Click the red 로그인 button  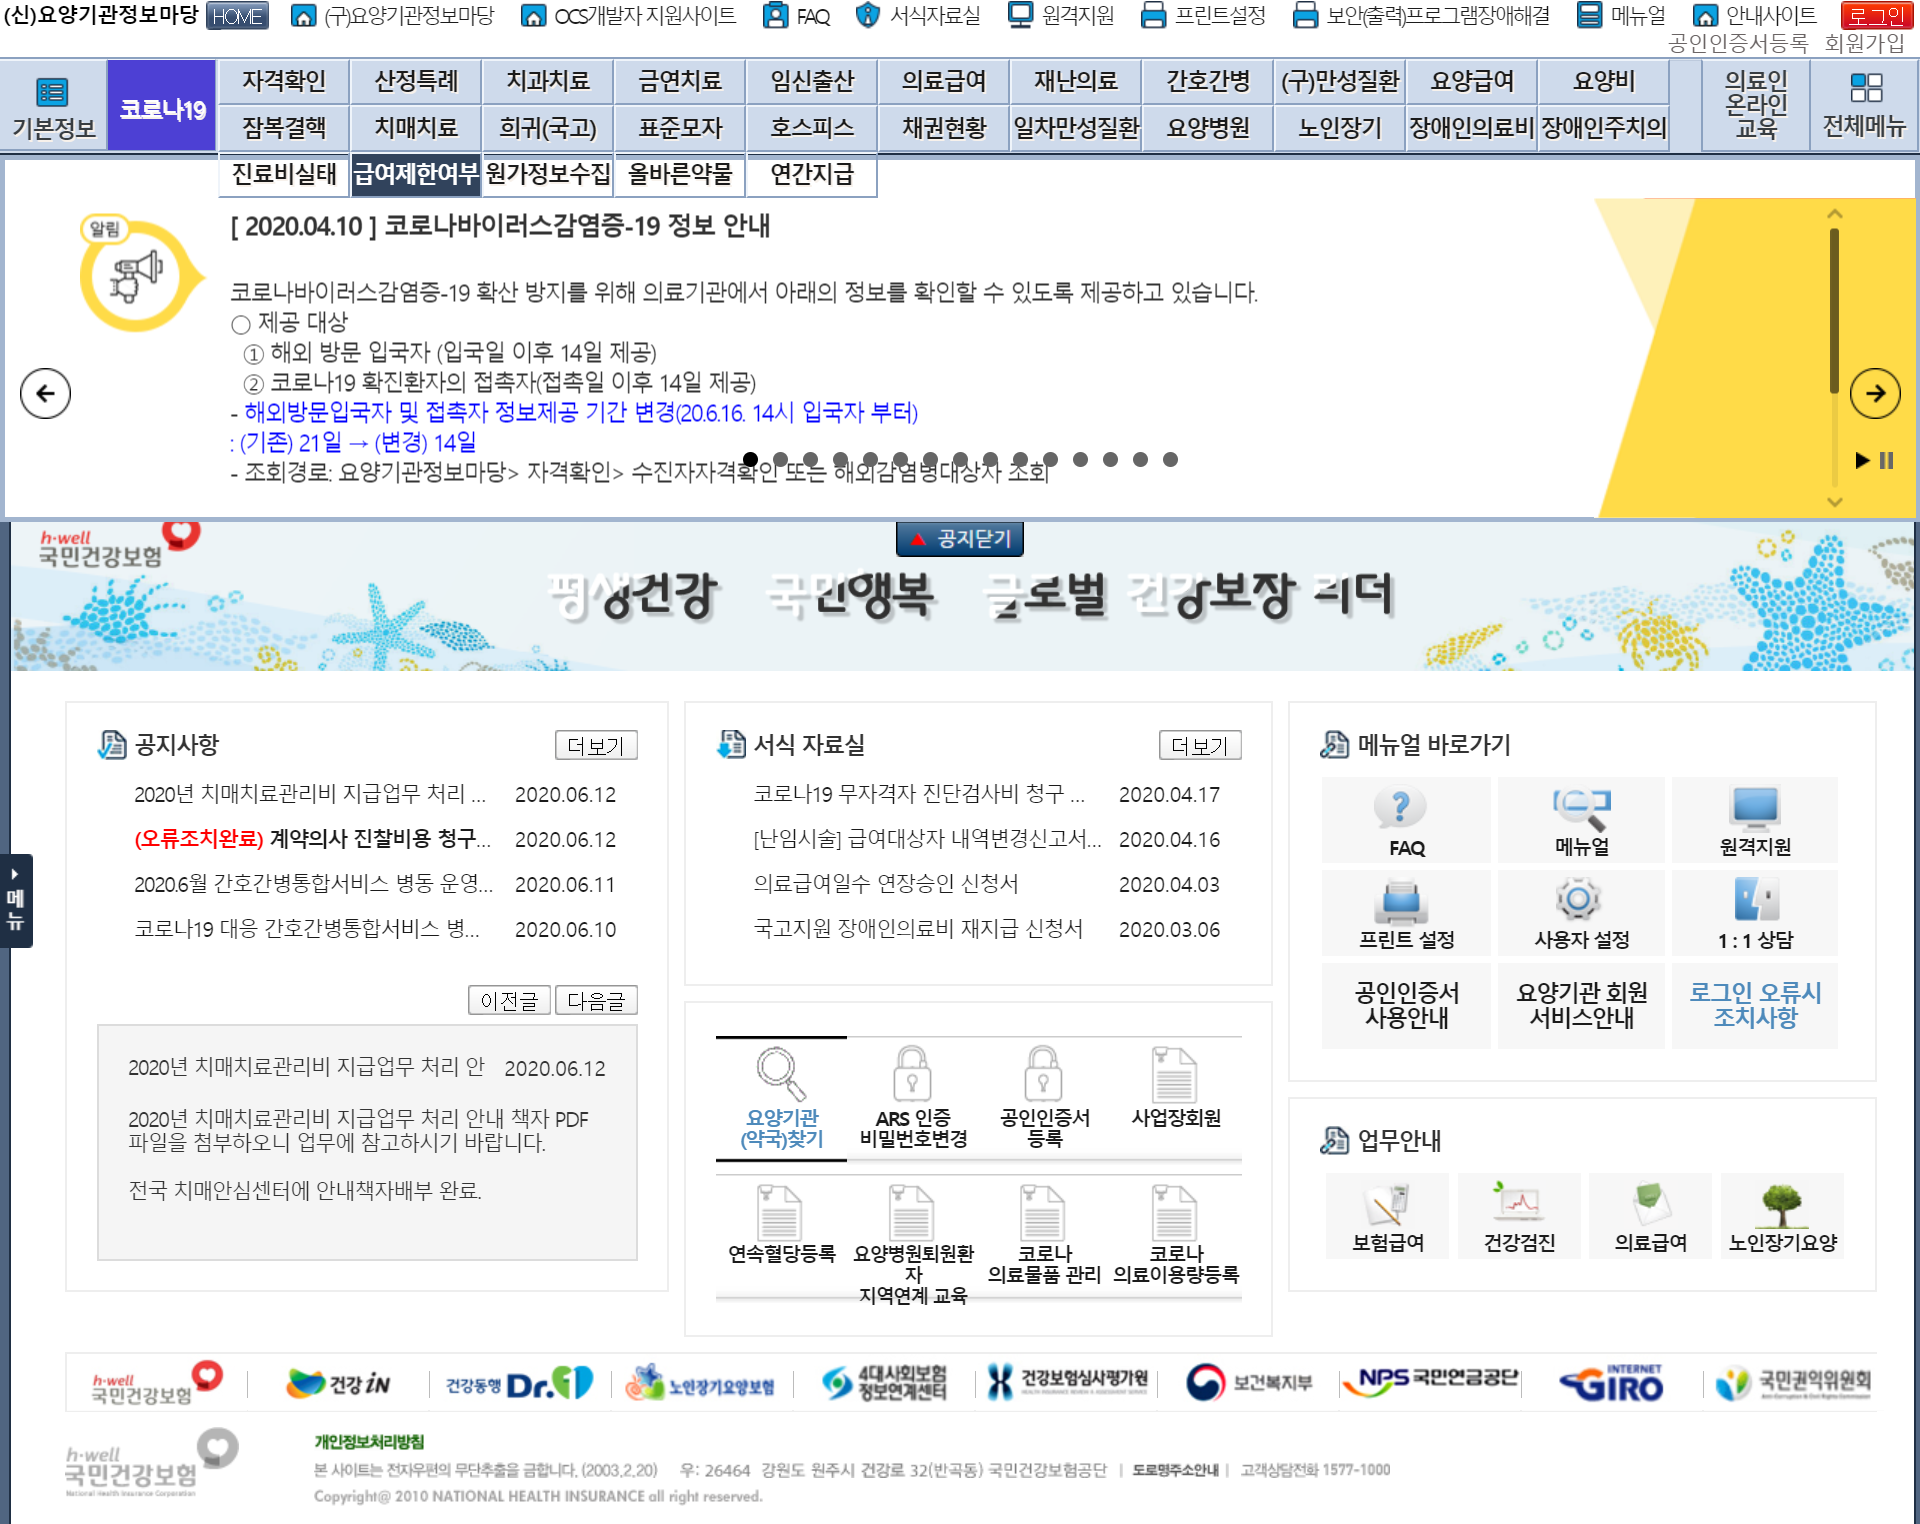1876,16
